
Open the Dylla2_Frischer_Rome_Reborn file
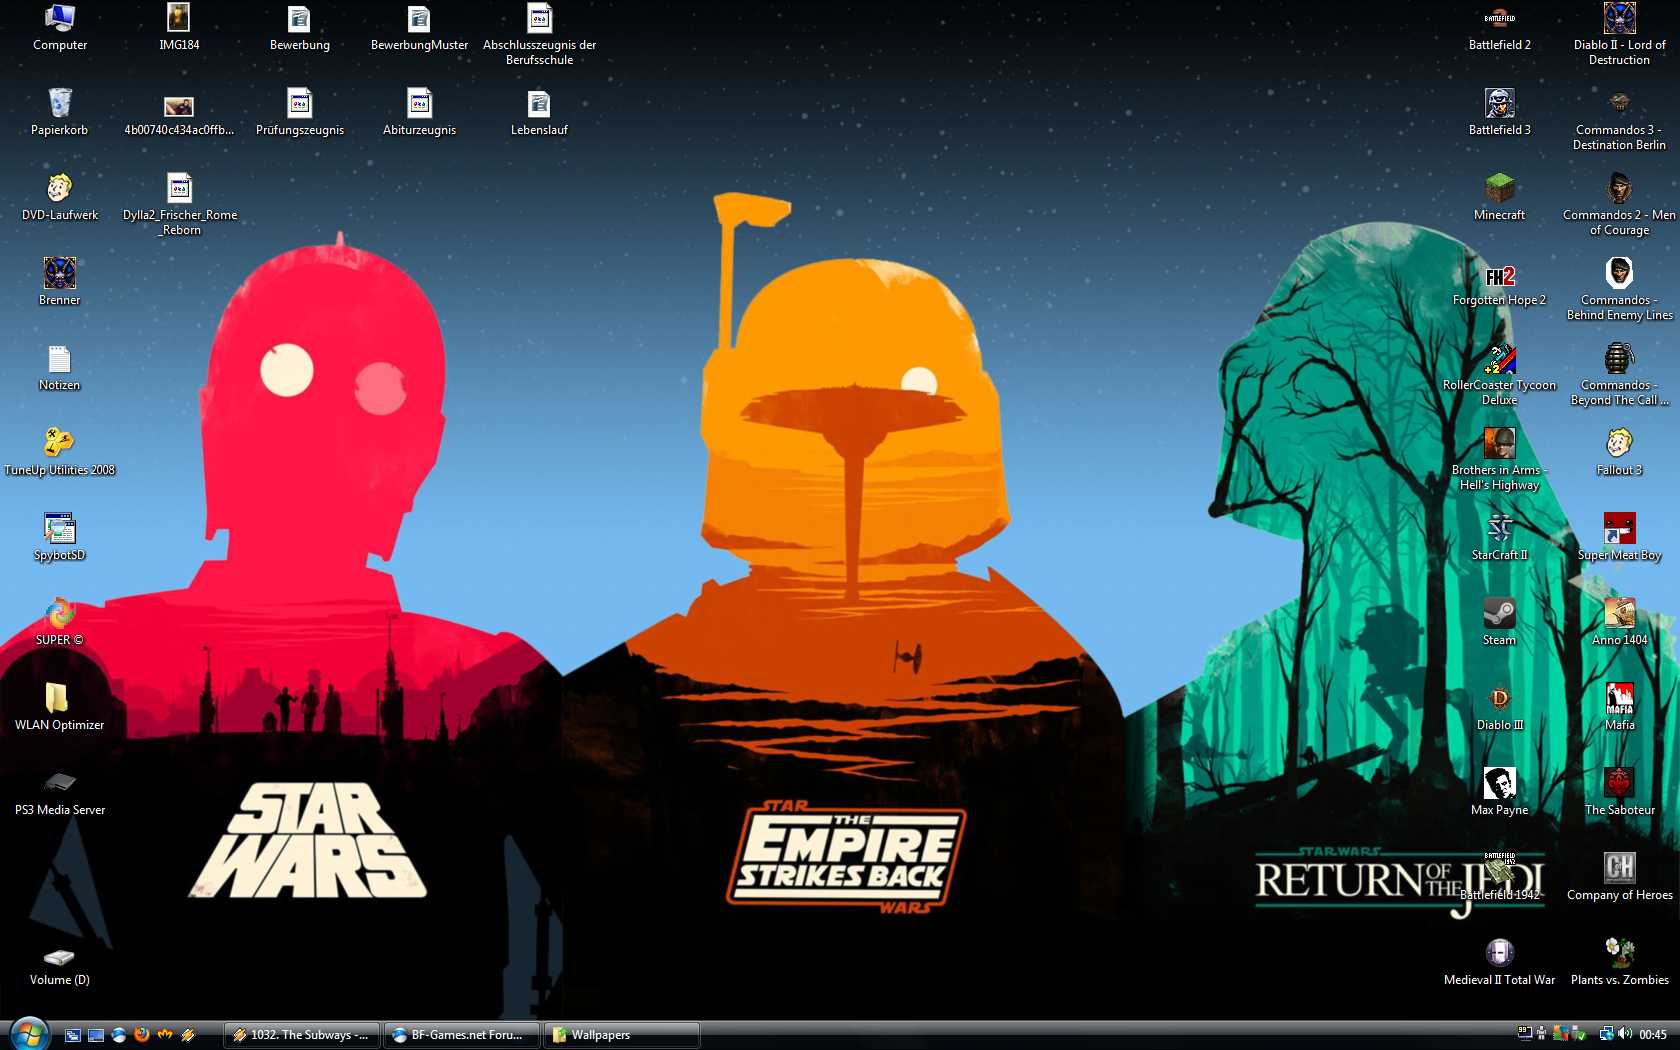[x=180, y=205]
